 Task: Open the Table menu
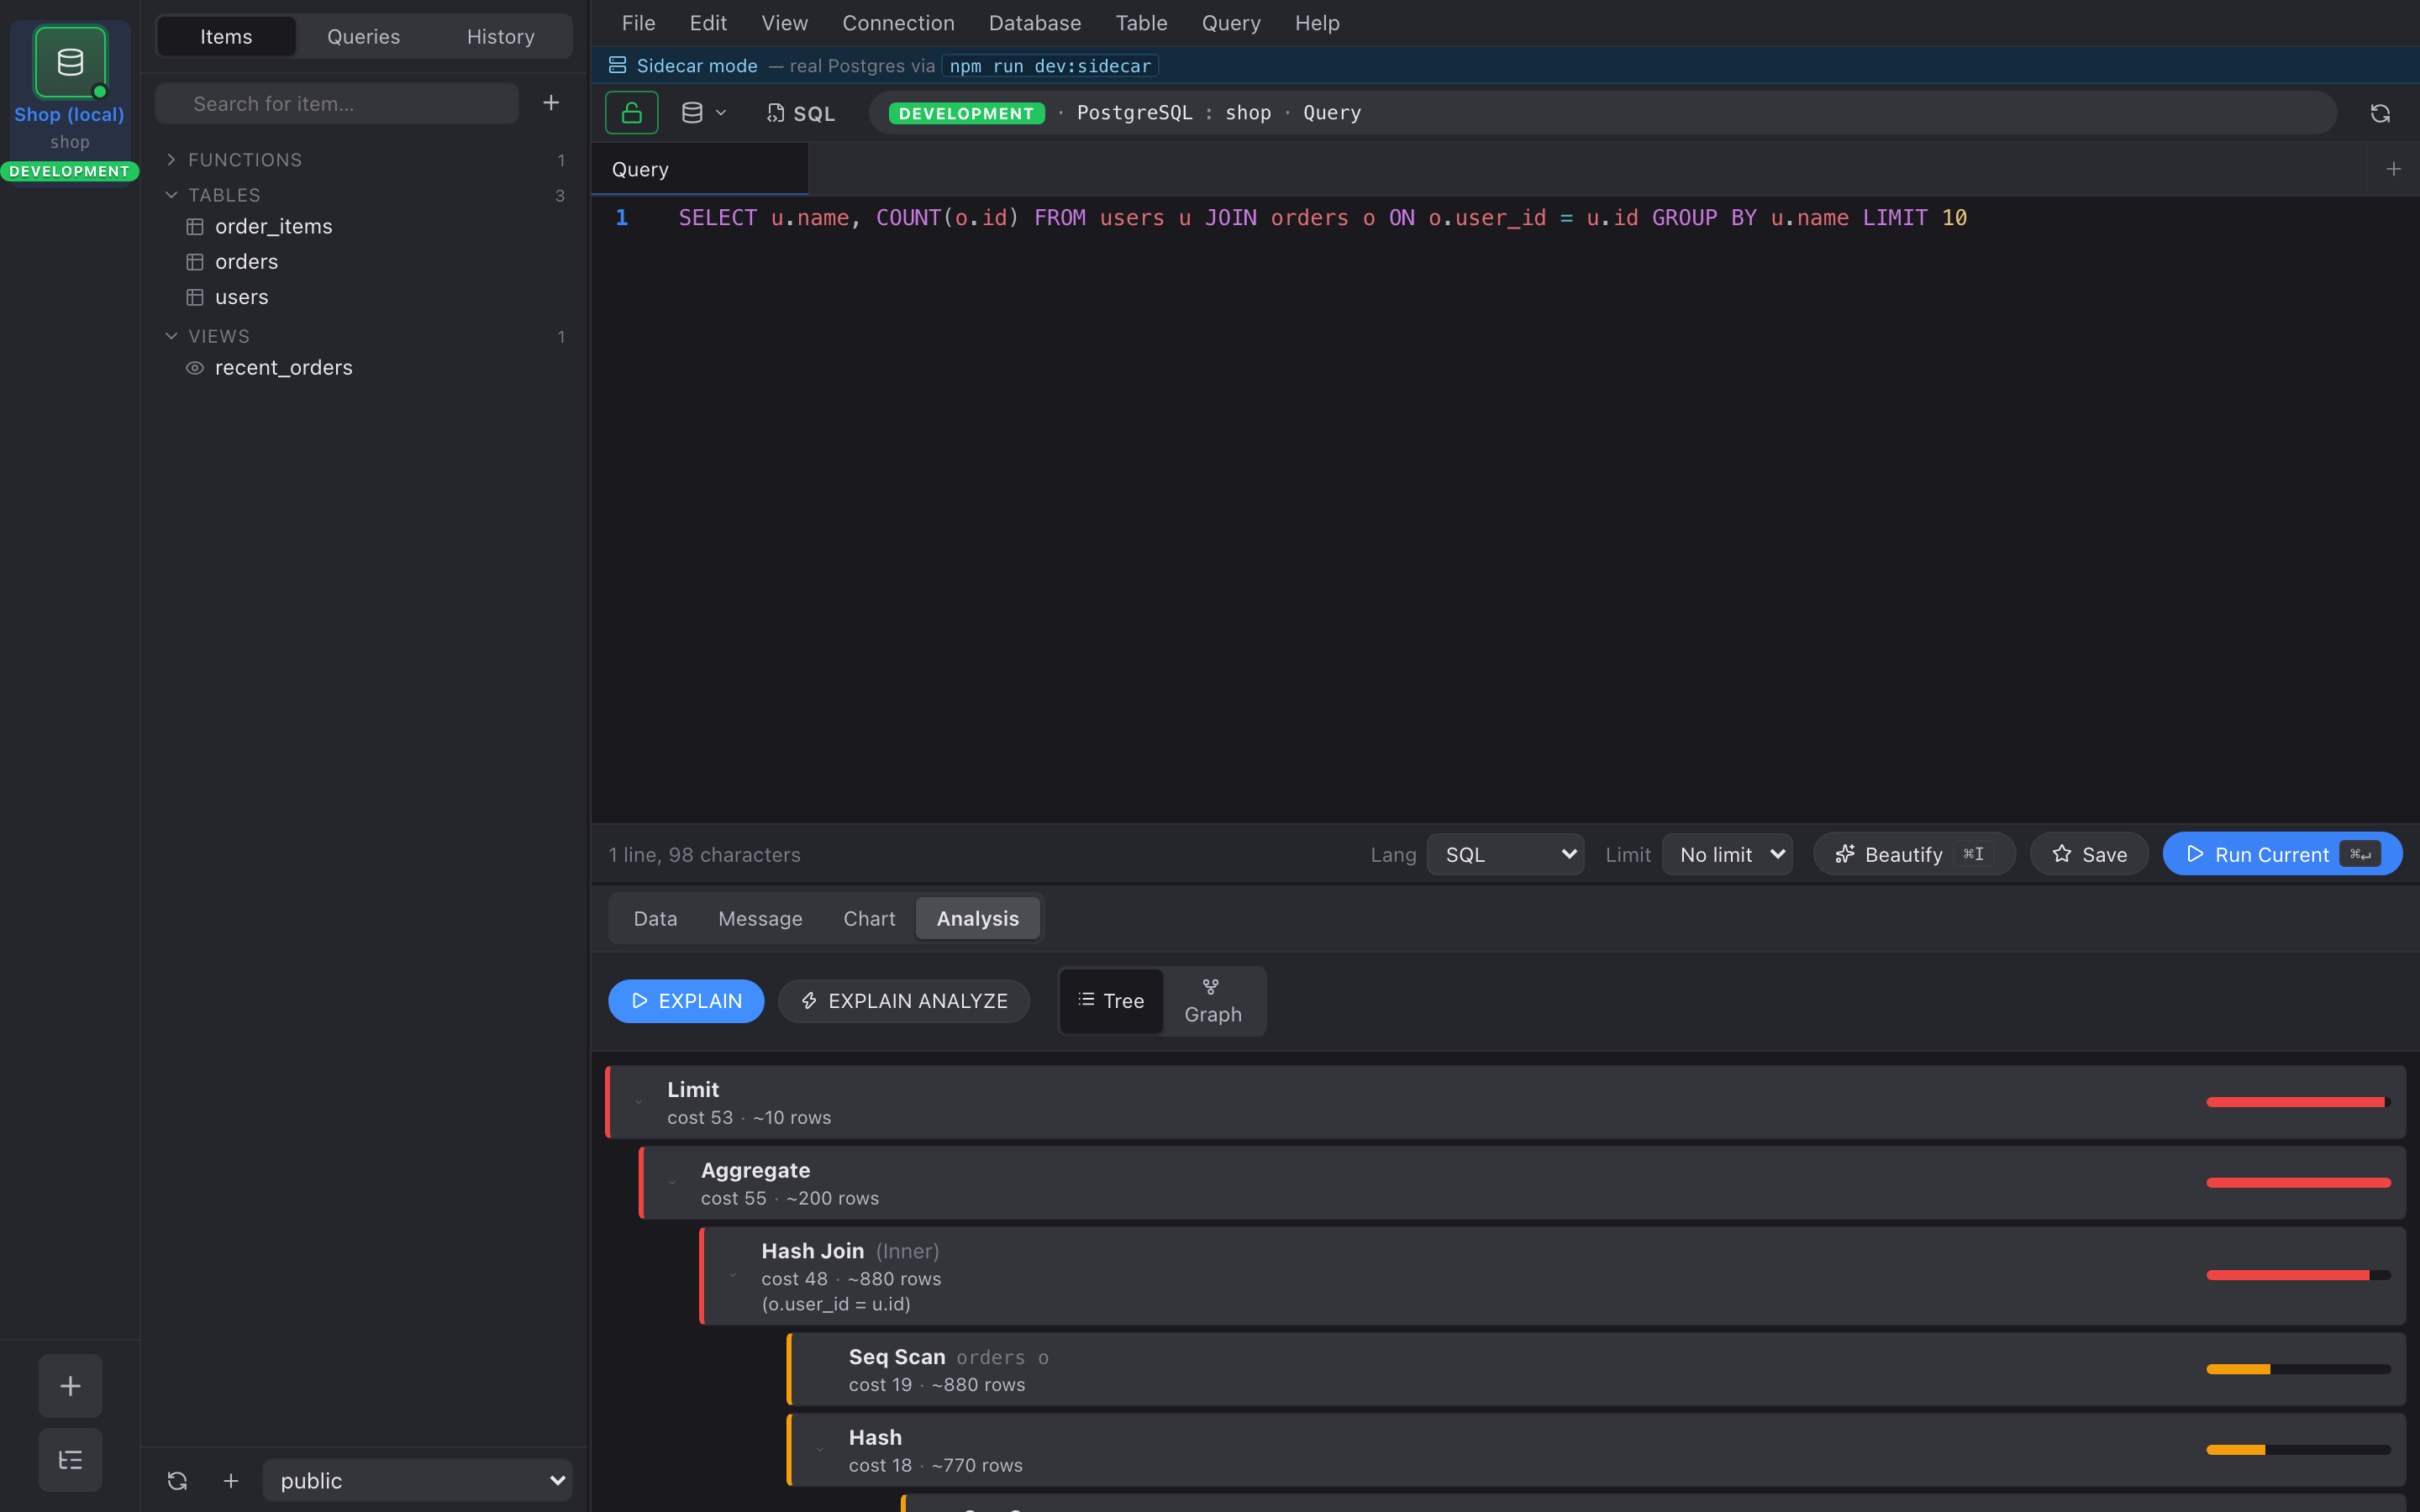click(1141, 23)
